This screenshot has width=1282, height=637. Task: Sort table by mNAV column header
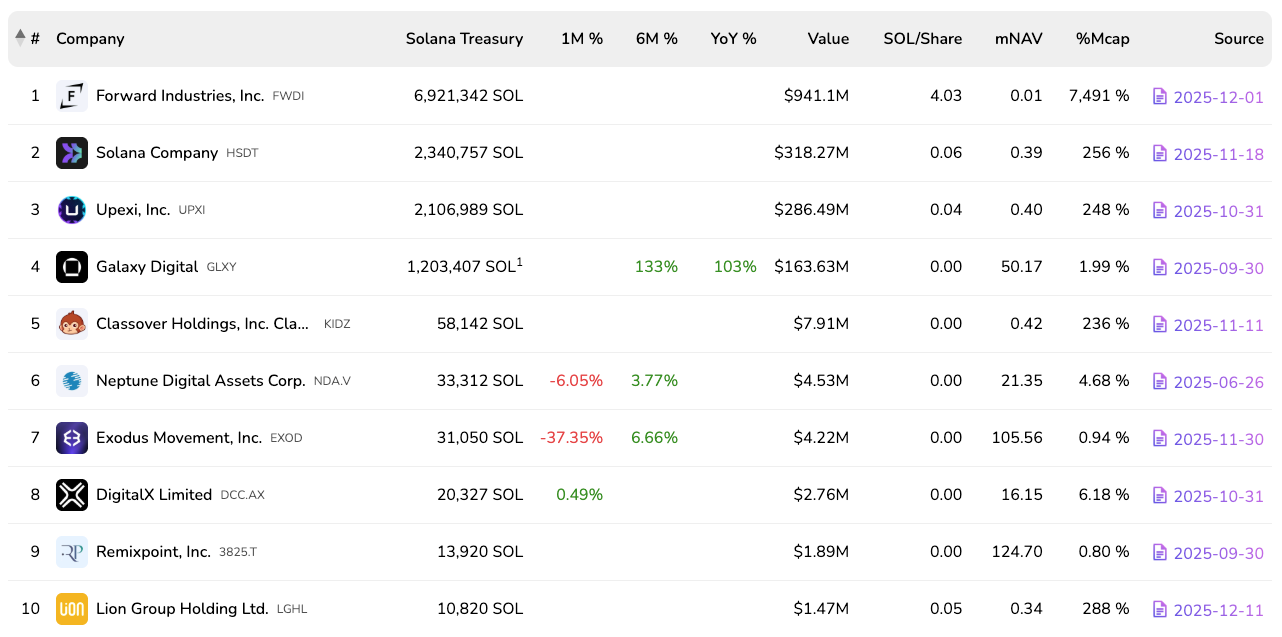point(1018,39)
